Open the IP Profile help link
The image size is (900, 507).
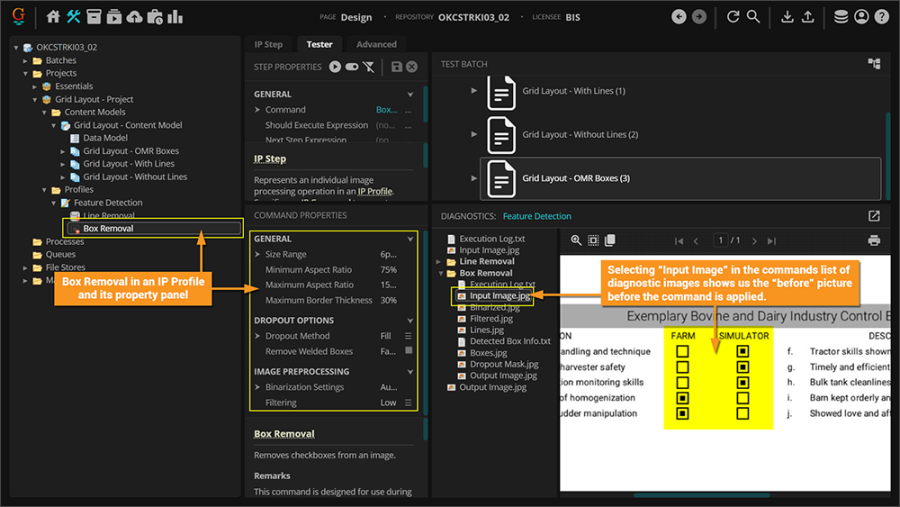click(x=375, y=191)
